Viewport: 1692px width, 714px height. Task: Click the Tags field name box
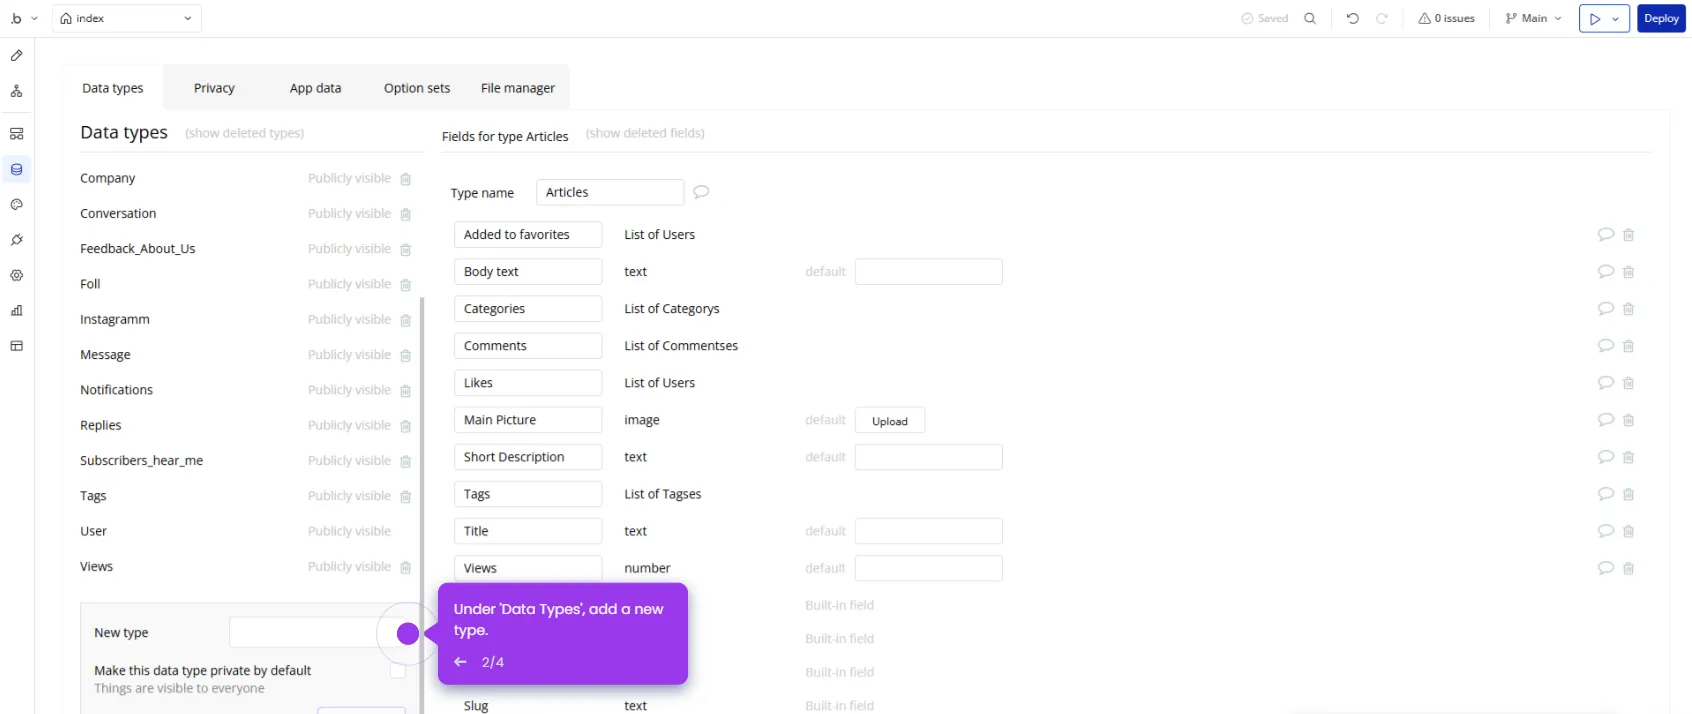pyautogui.click(x=528, y=494)
